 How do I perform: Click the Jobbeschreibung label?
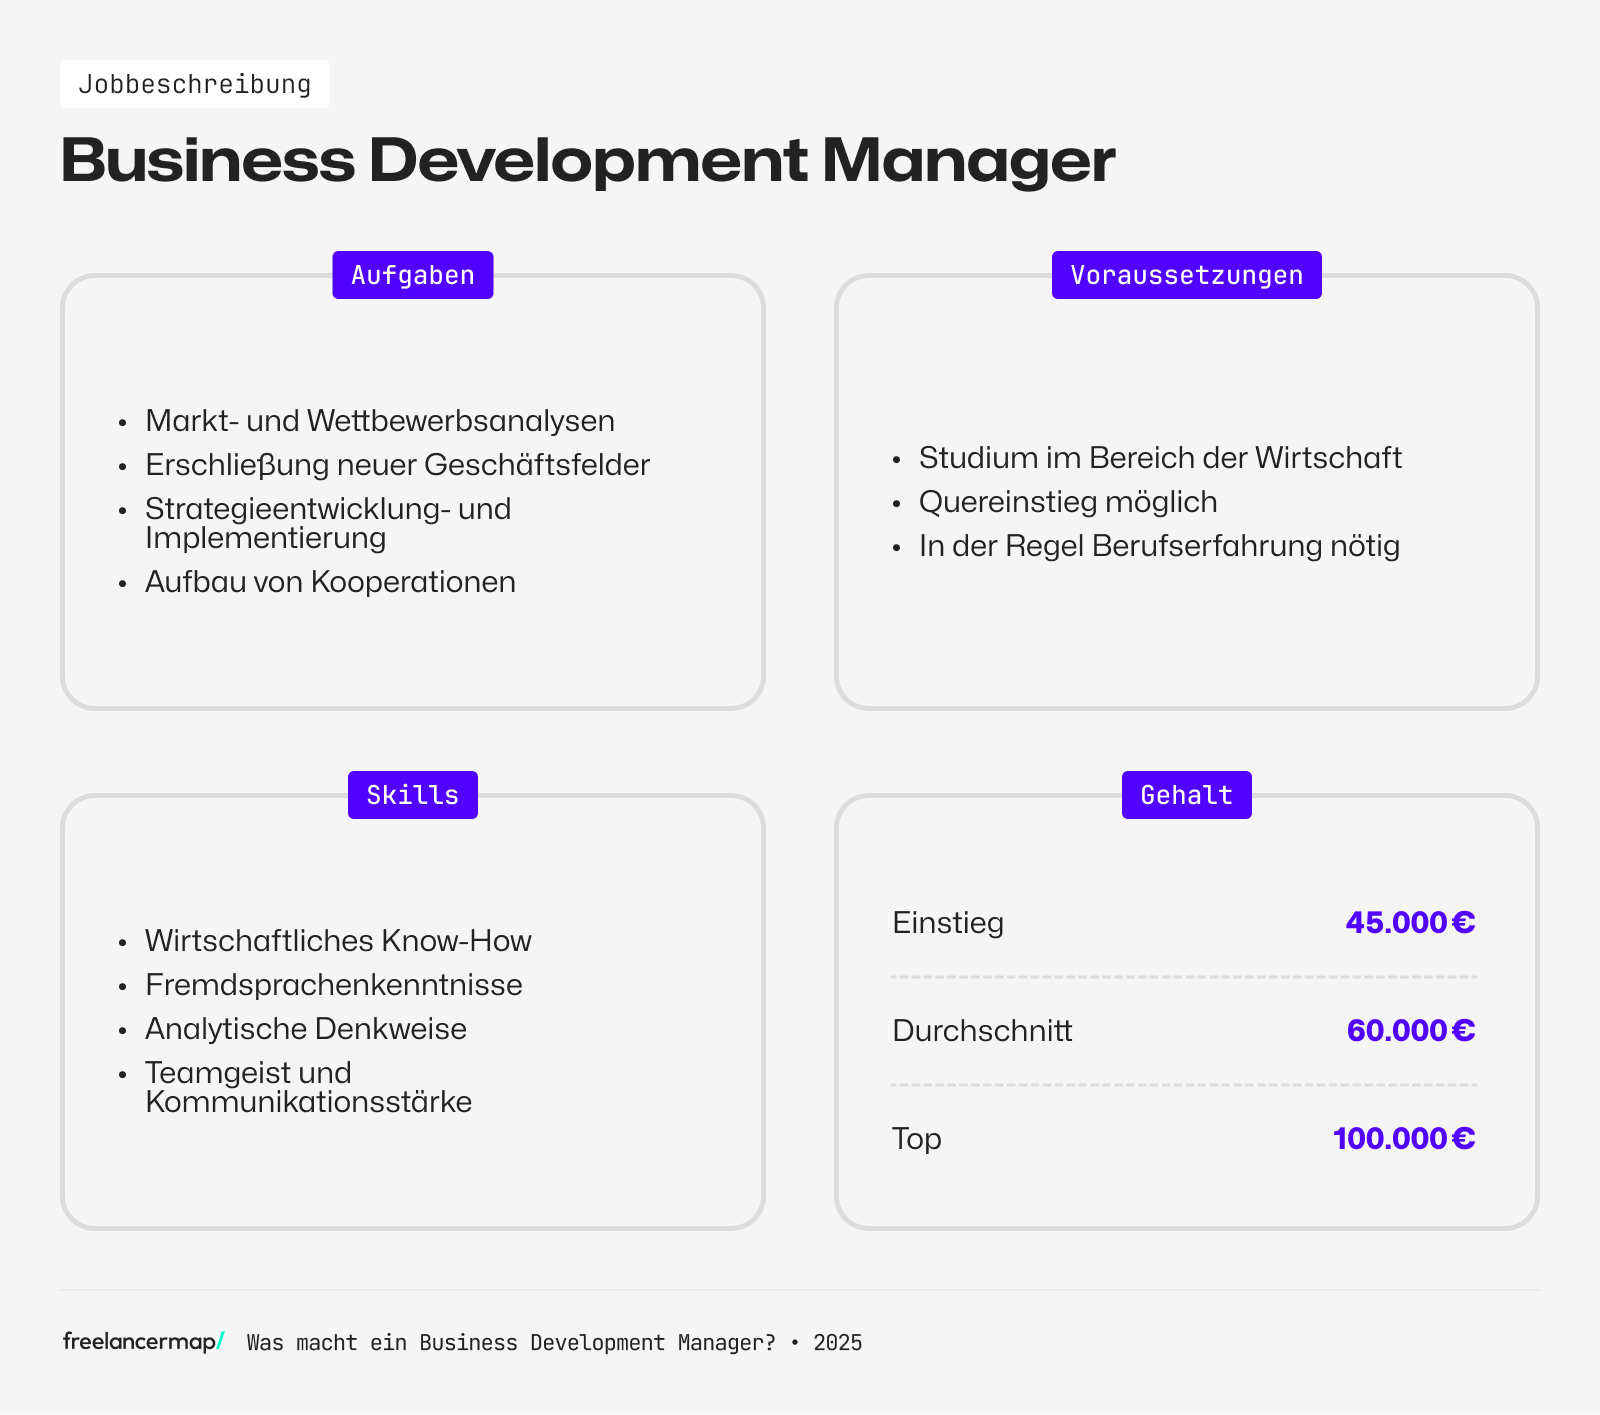195,83
